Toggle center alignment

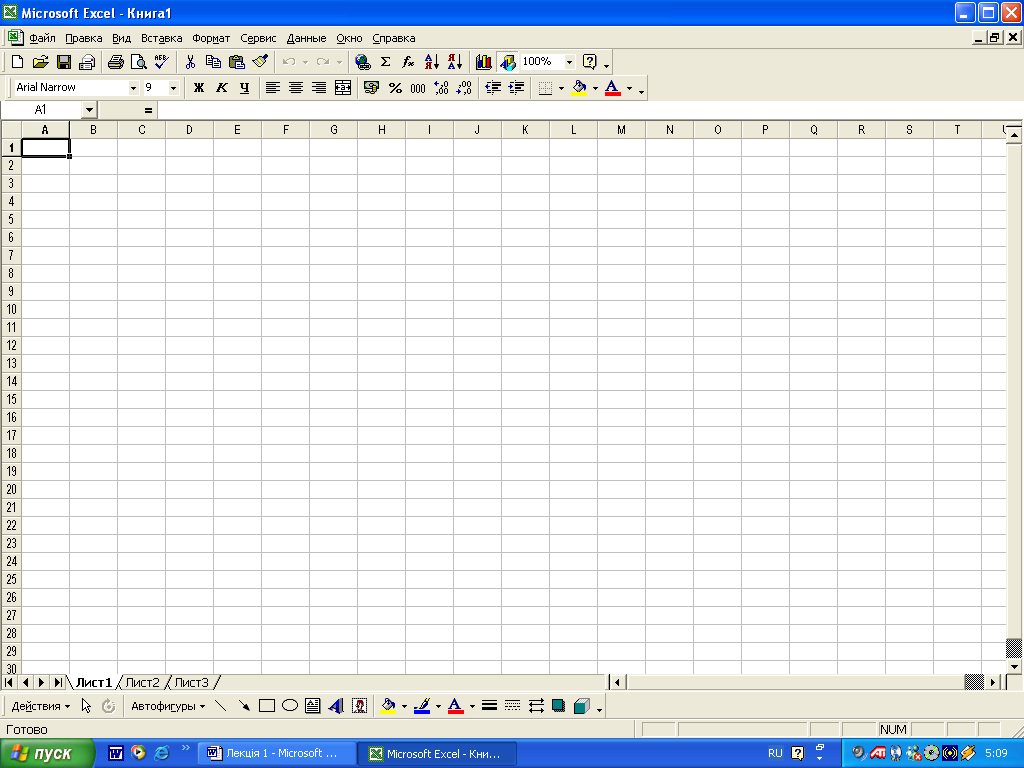(296, 88)
